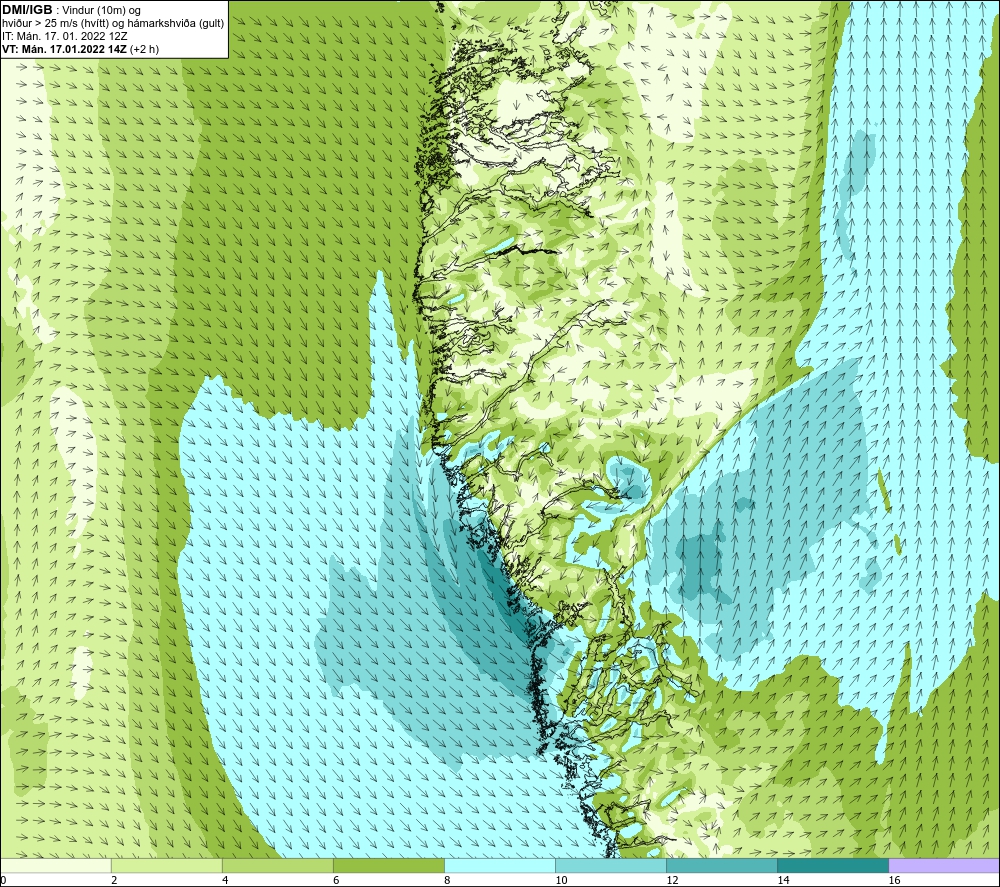
Task: Click the 8–10 m/s pale cyan swatch
Action: [x=500, y=865]
